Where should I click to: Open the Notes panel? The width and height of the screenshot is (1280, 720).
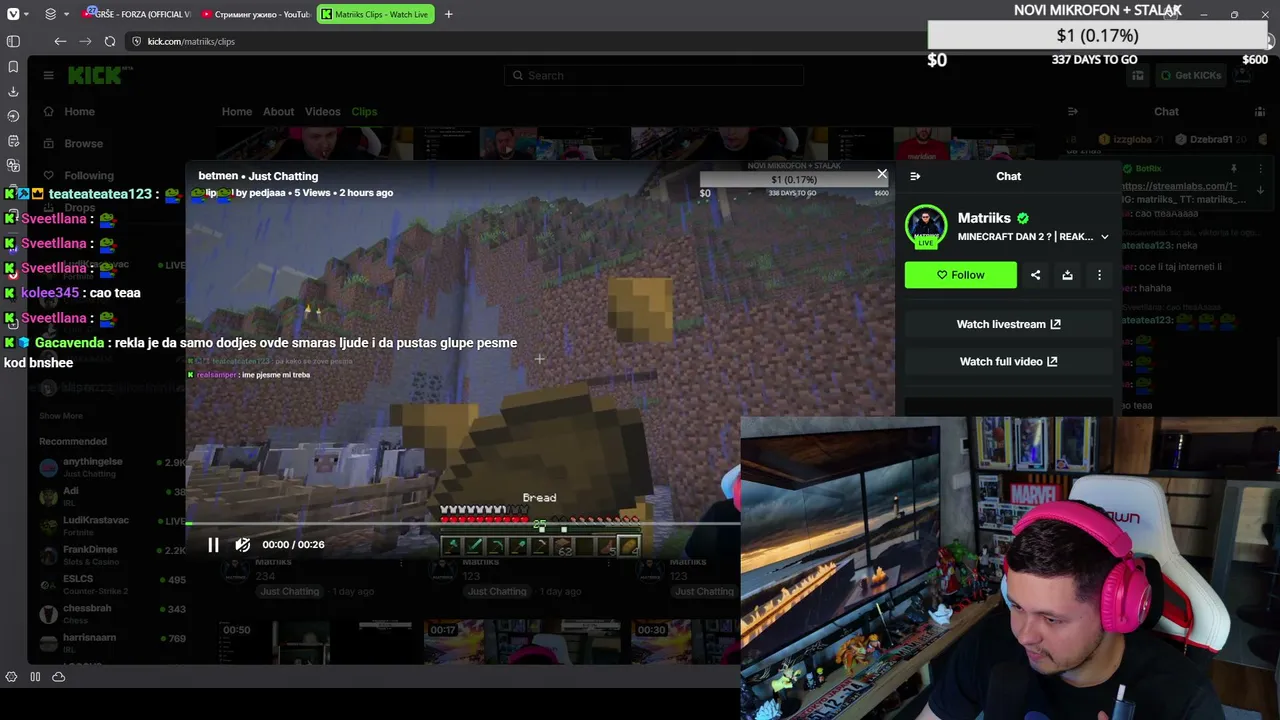click(13, 141)
